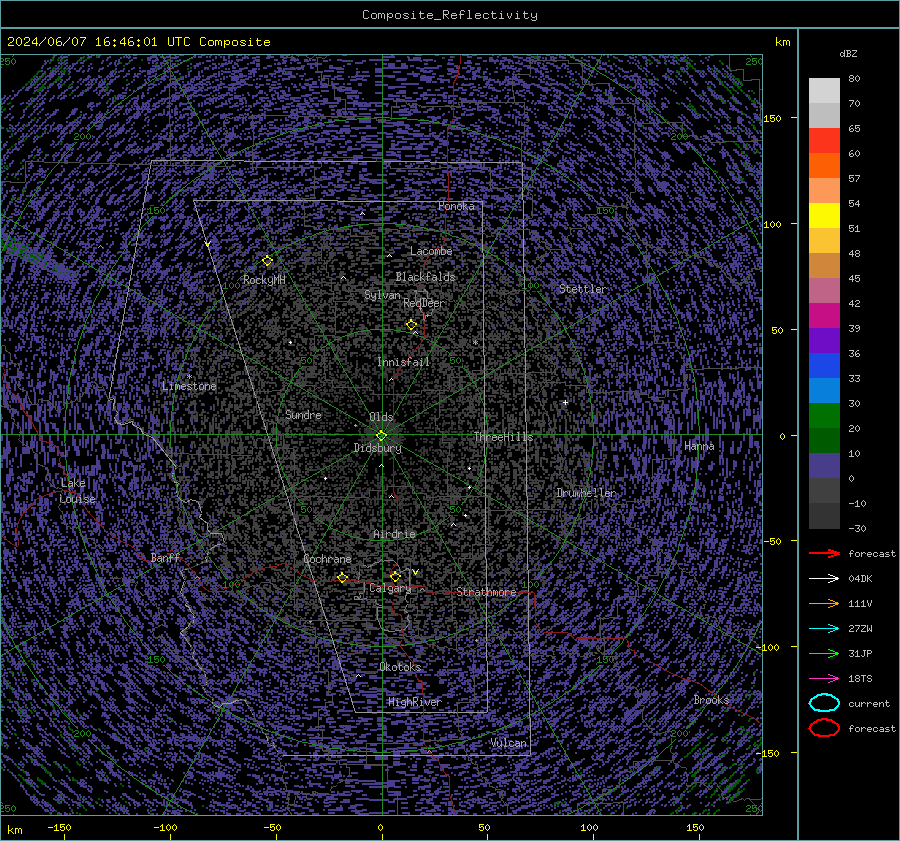Click the yellow diamond marker below Cochrane
The image size is (900, 841).
[x=343, y=578]
